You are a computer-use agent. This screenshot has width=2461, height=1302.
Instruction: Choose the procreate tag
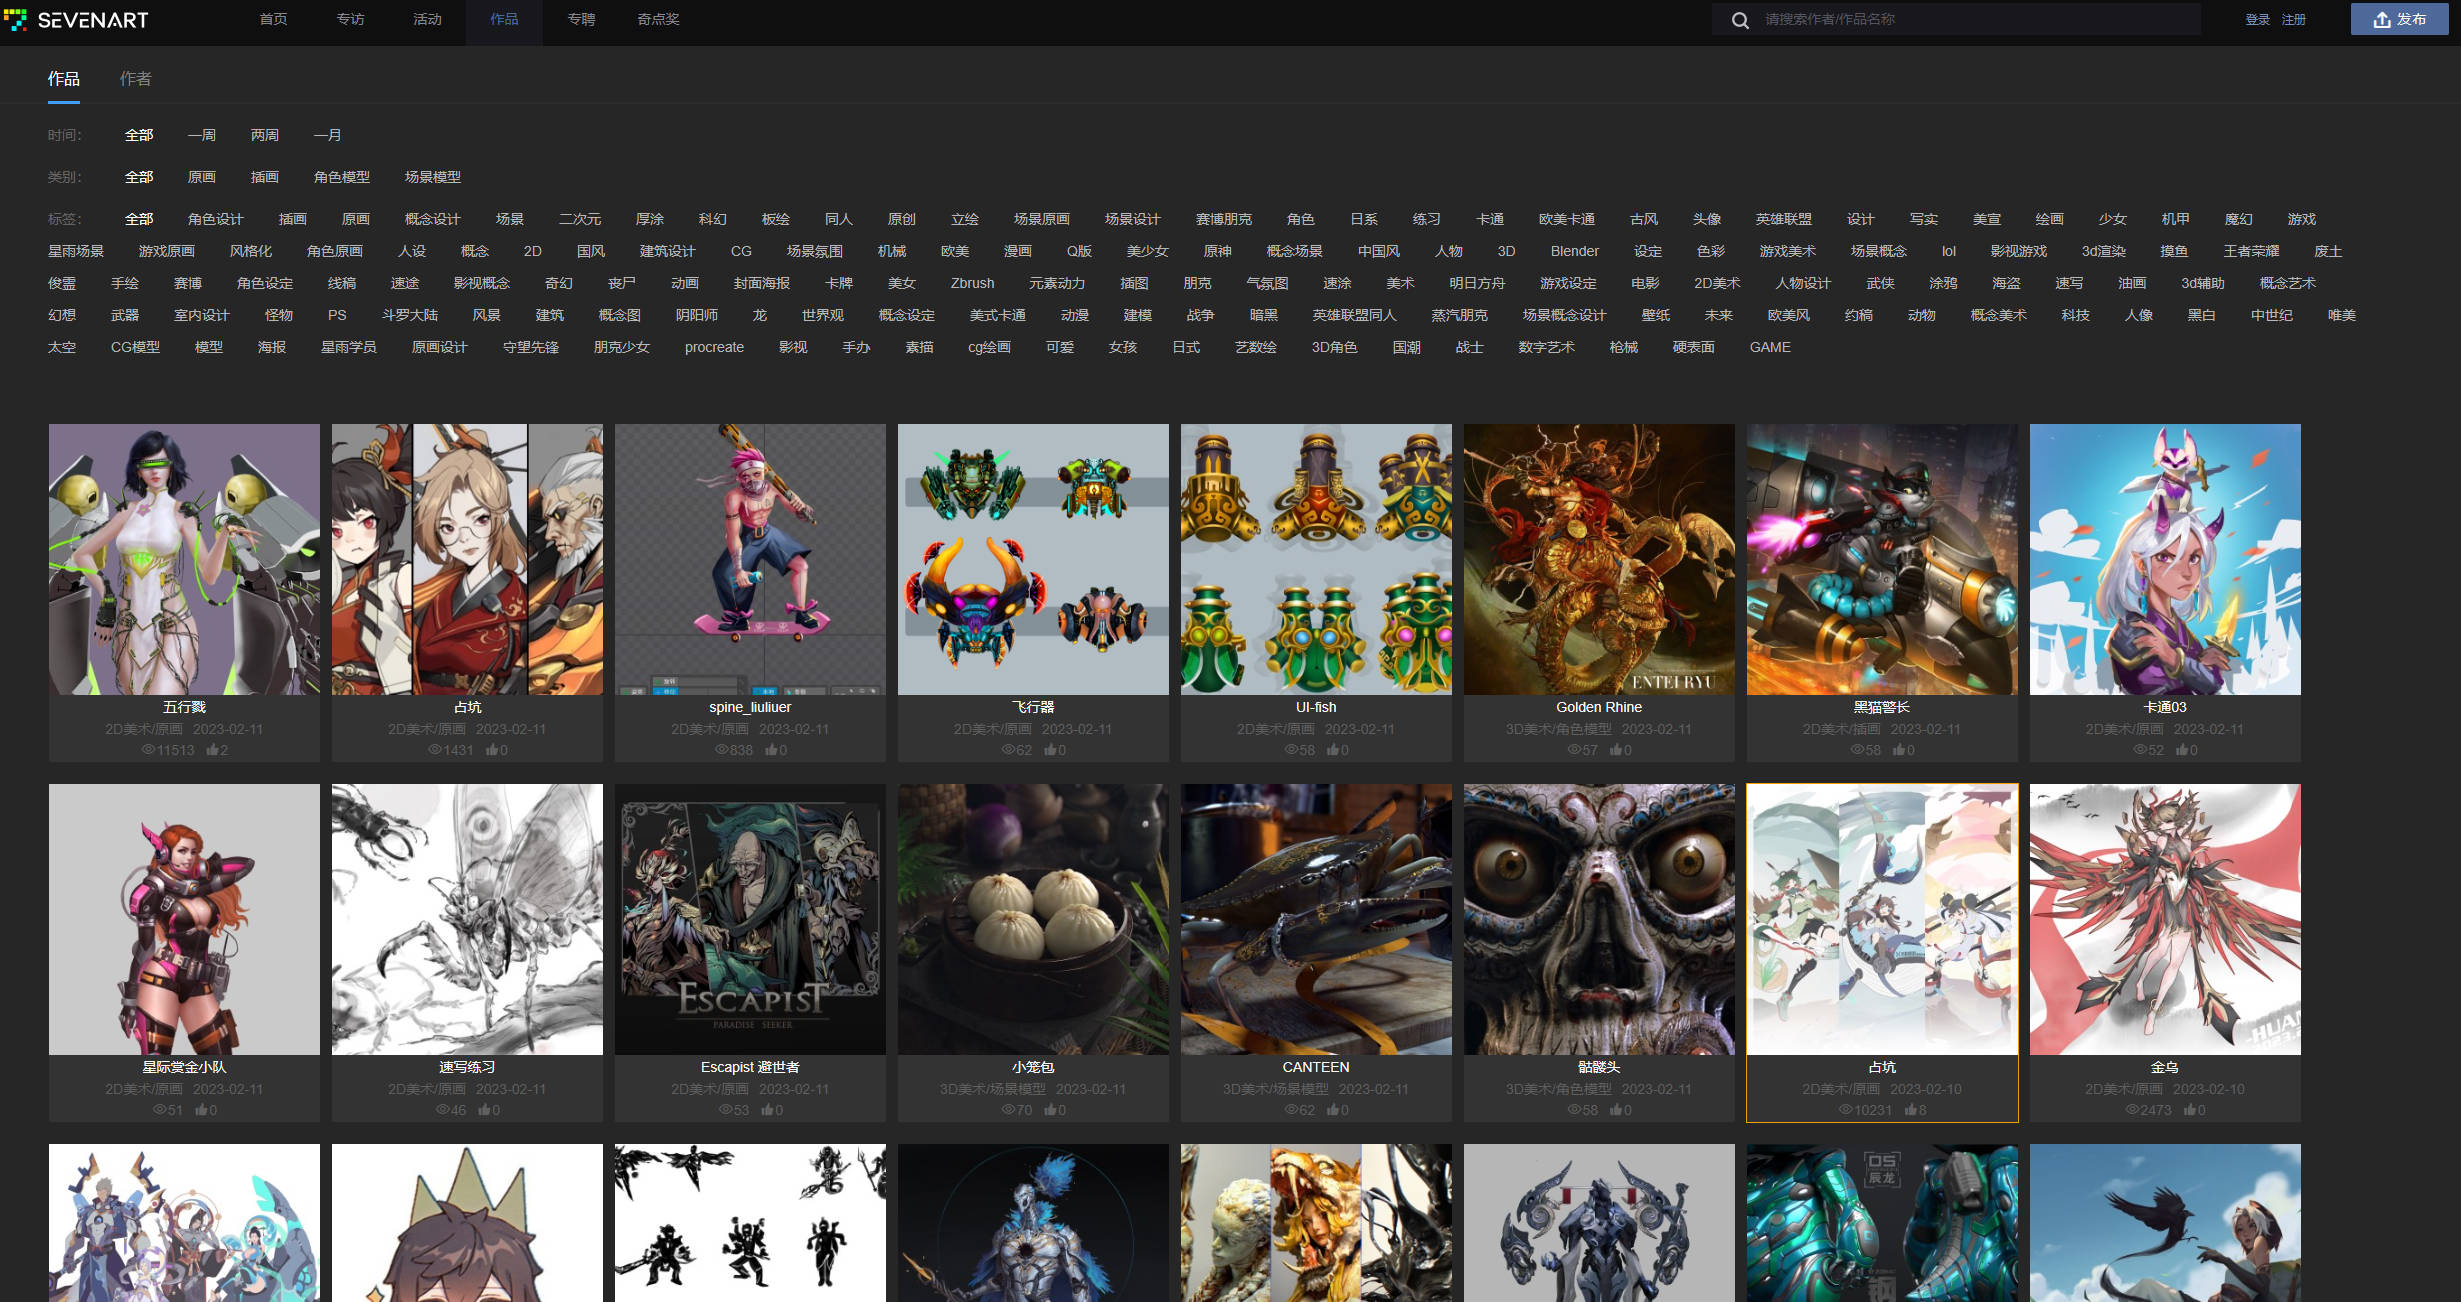[x=714, y=347]
